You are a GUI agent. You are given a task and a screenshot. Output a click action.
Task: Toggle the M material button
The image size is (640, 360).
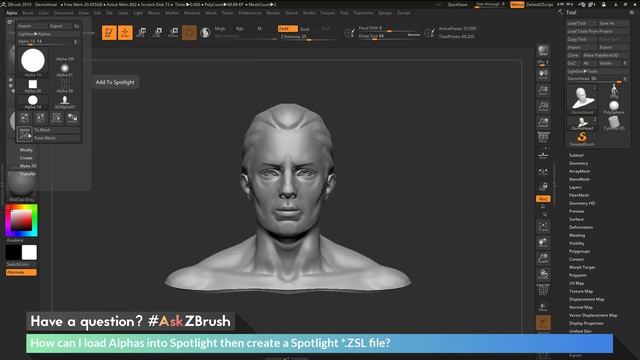coord(260,29)
